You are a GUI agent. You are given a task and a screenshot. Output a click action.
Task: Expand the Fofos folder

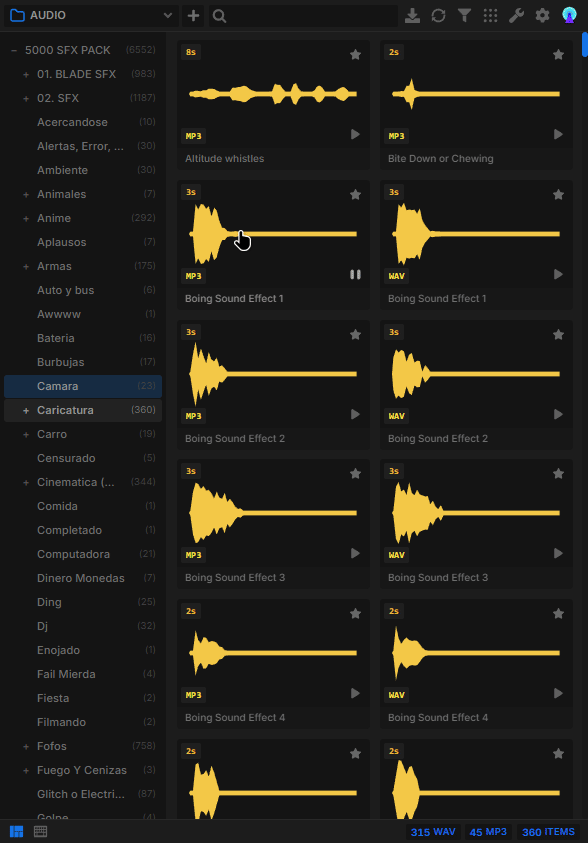(x=26, y=747)
